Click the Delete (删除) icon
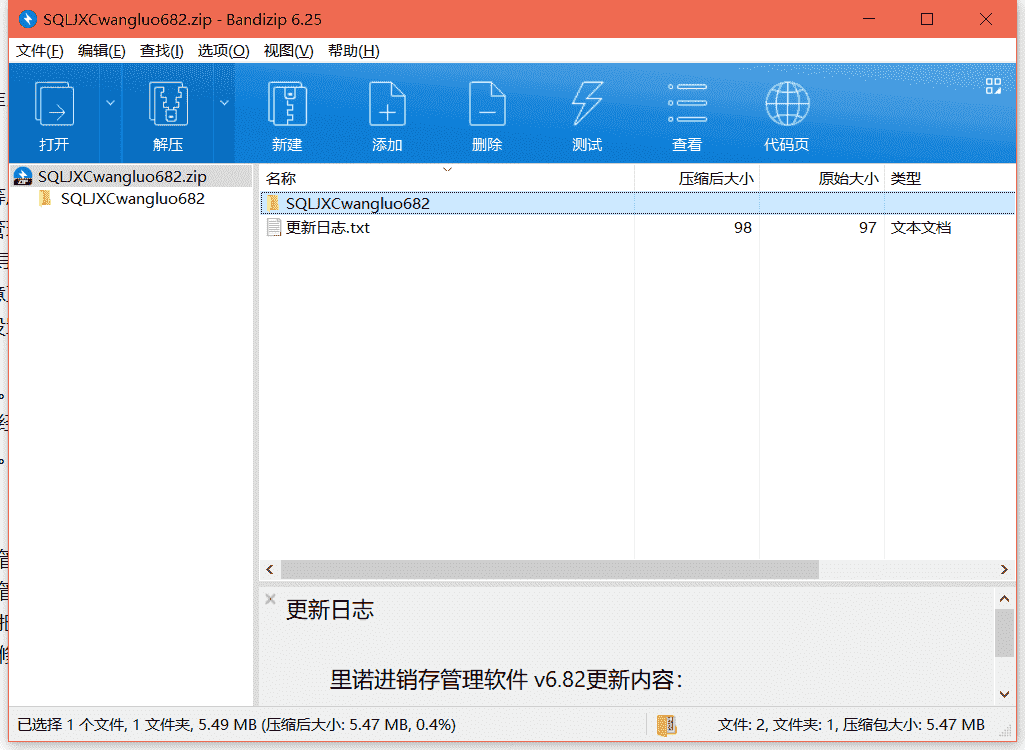1025x750 pixels. tap(487, 105)
